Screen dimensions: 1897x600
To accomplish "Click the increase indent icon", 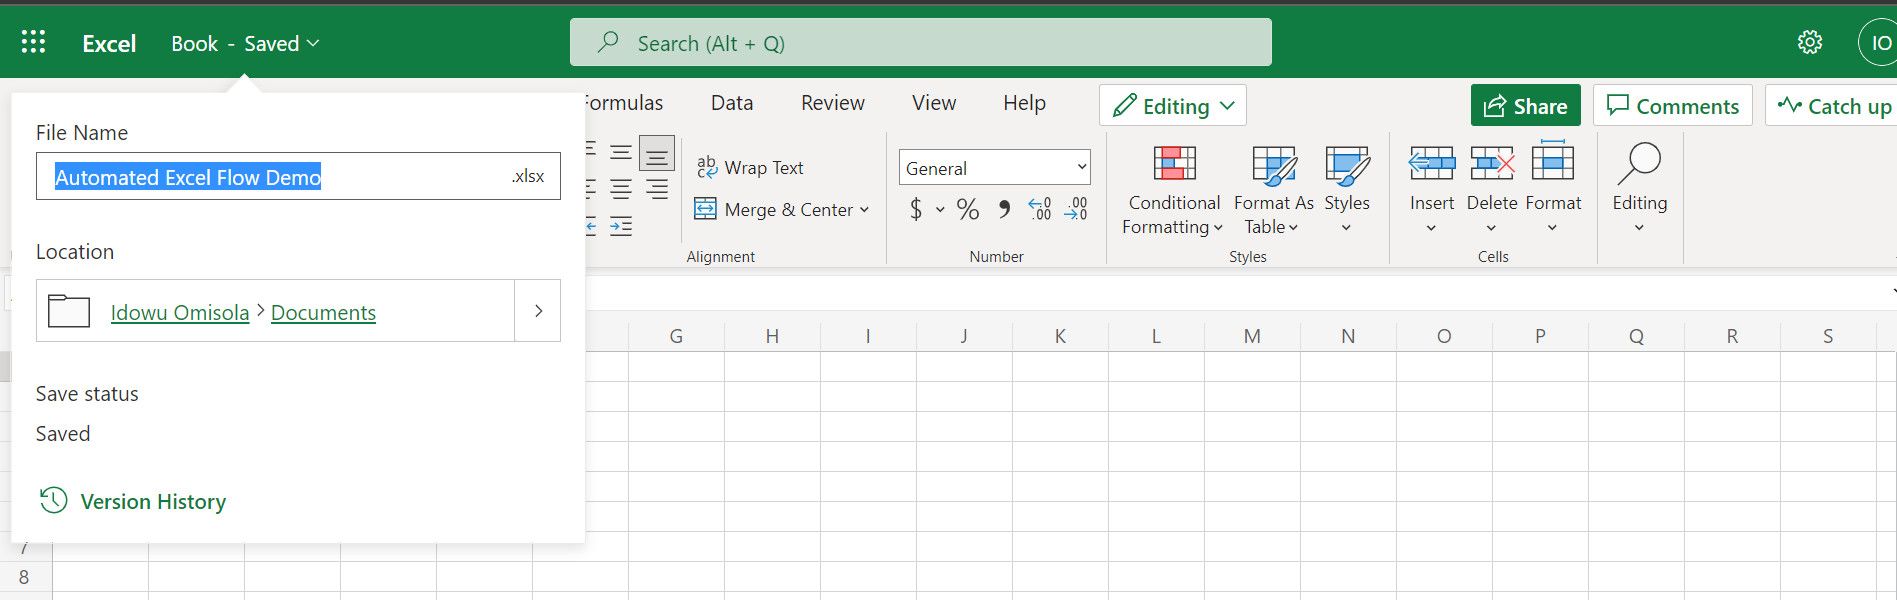I will 621,227.
